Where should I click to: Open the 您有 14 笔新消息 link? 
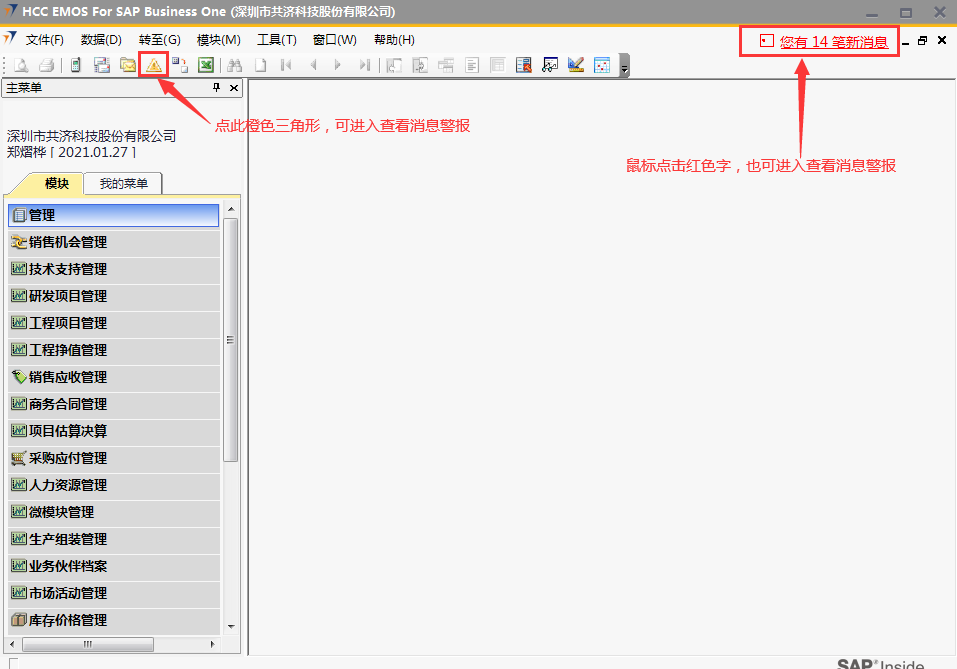point(833,42)
